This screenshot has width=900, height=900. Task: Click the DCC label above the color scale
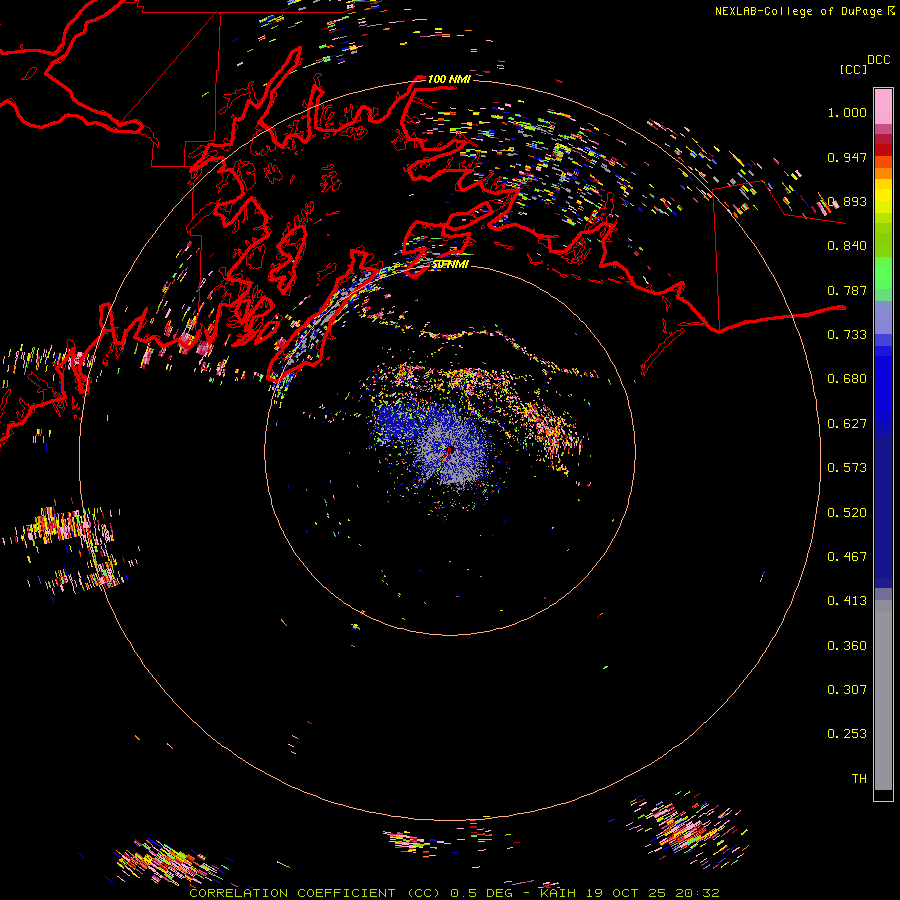878,60
